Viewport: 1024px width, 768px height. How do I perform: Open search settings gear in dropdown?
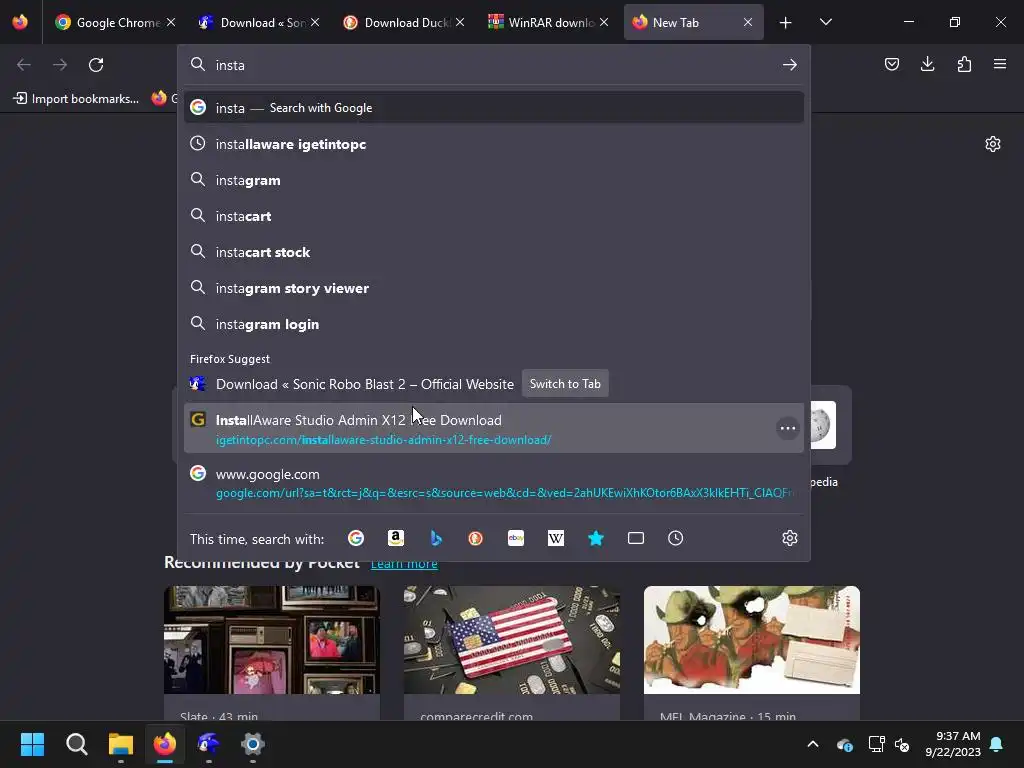pos(790,538)
